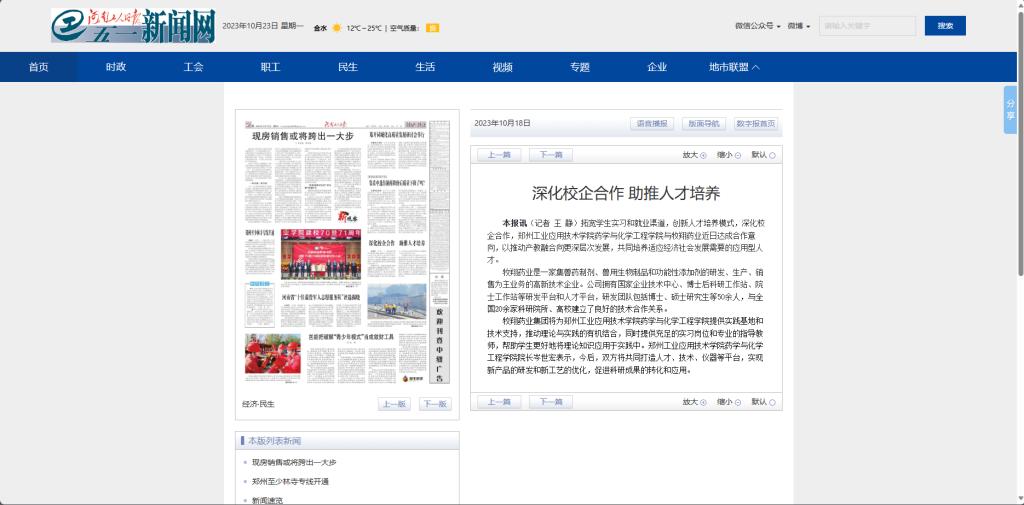The width and height of the screenshot is (1024, 505).
Task: Go to the 视频 navigation section
Action: 502,67
